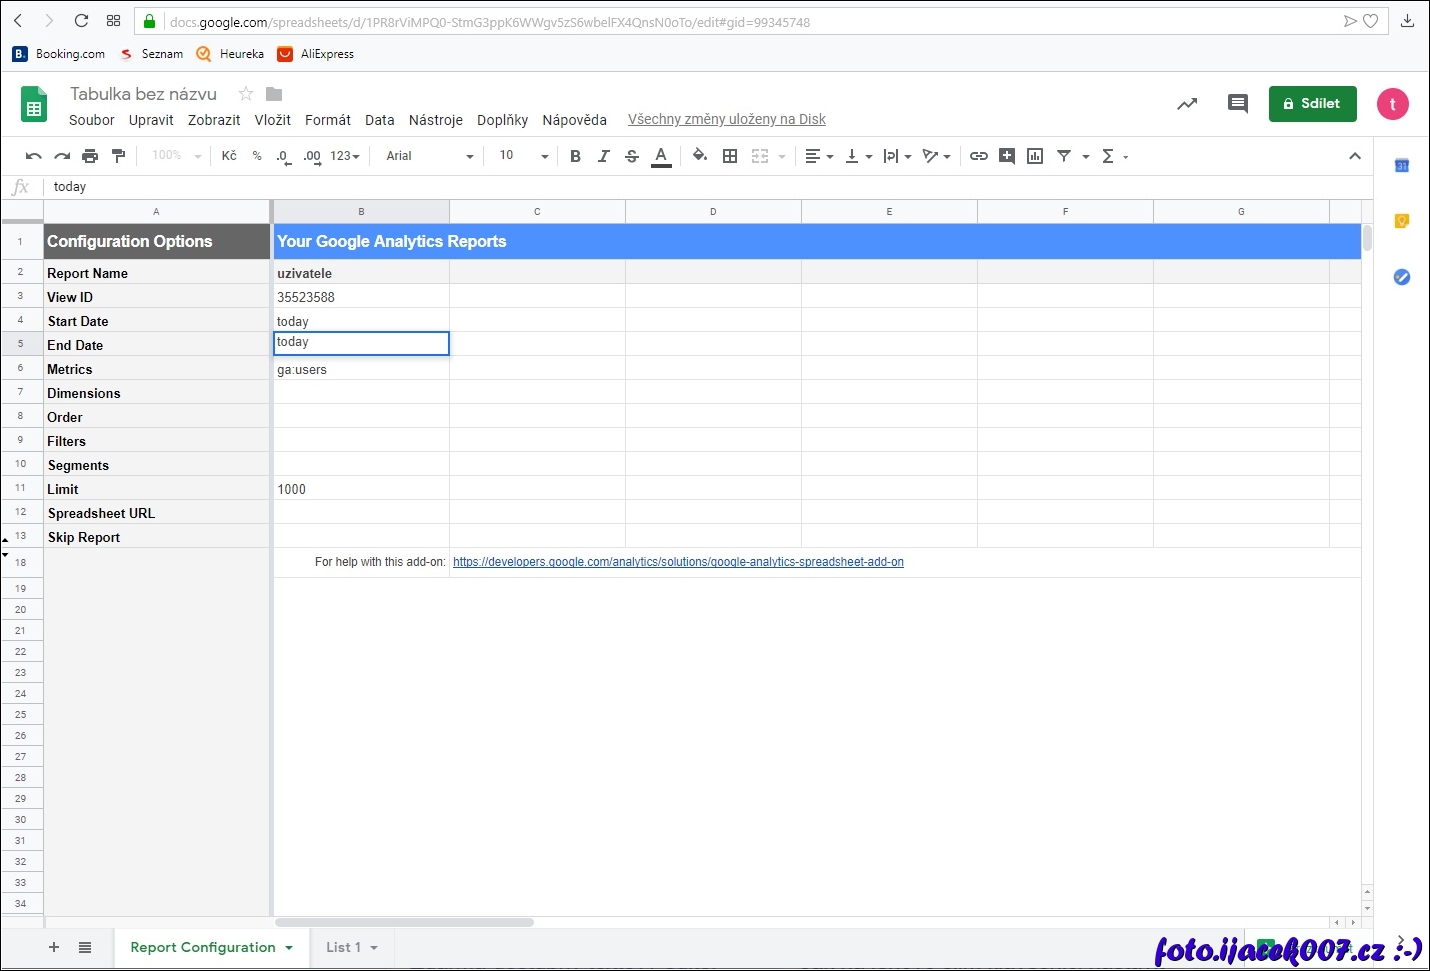This screenshot has width=1430, height=971.
Task: Click the print icon
Action: coord(90,156)
